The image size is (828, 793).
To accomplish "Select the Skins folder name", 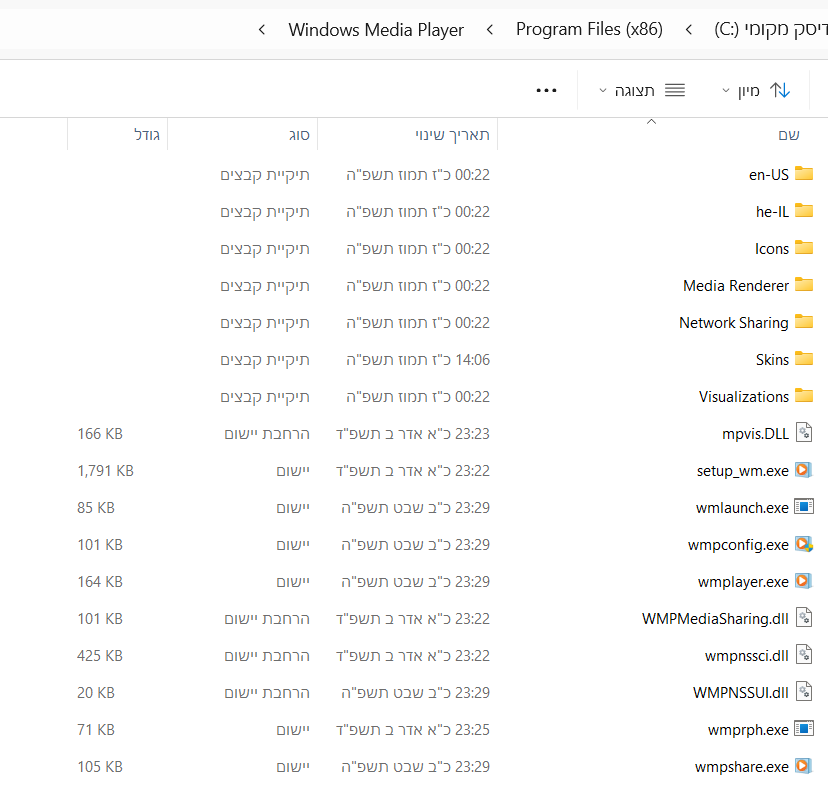I will point(772,360).
